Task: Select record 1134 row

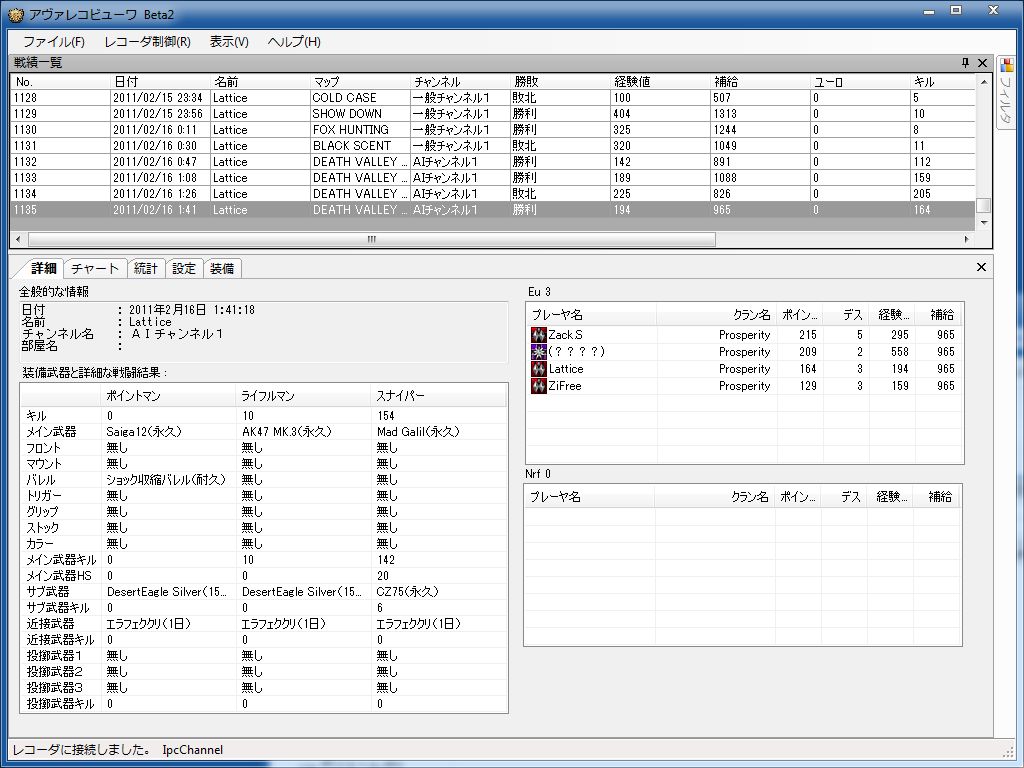Action: click(493, 194)
